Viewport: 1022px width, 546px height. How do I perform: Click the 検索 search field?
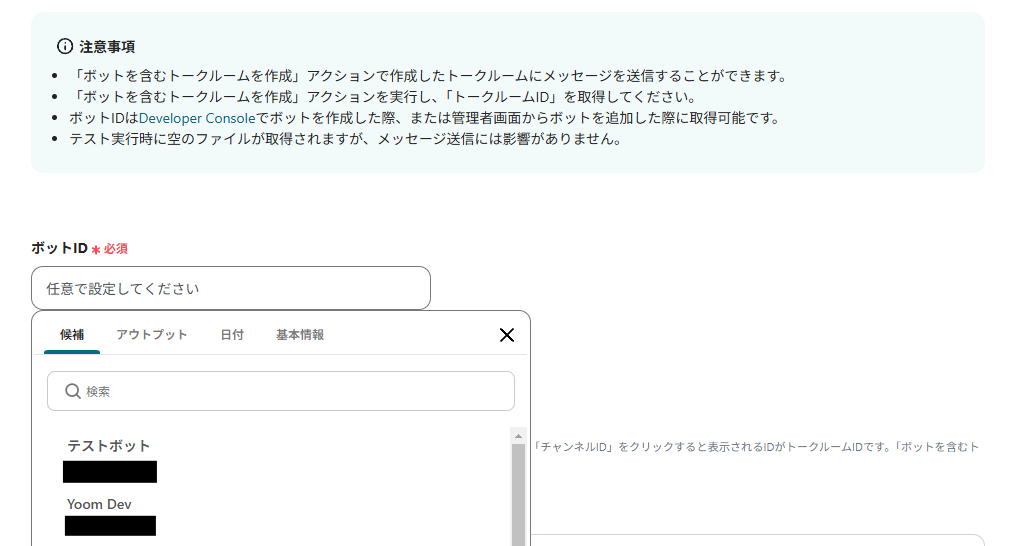(x=281, y=391)
